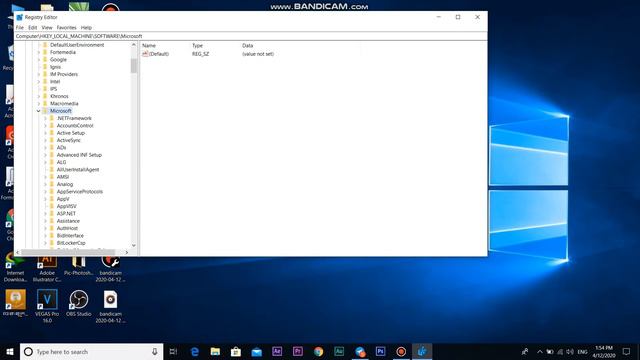Select the Assistance key

pos(68,221)
